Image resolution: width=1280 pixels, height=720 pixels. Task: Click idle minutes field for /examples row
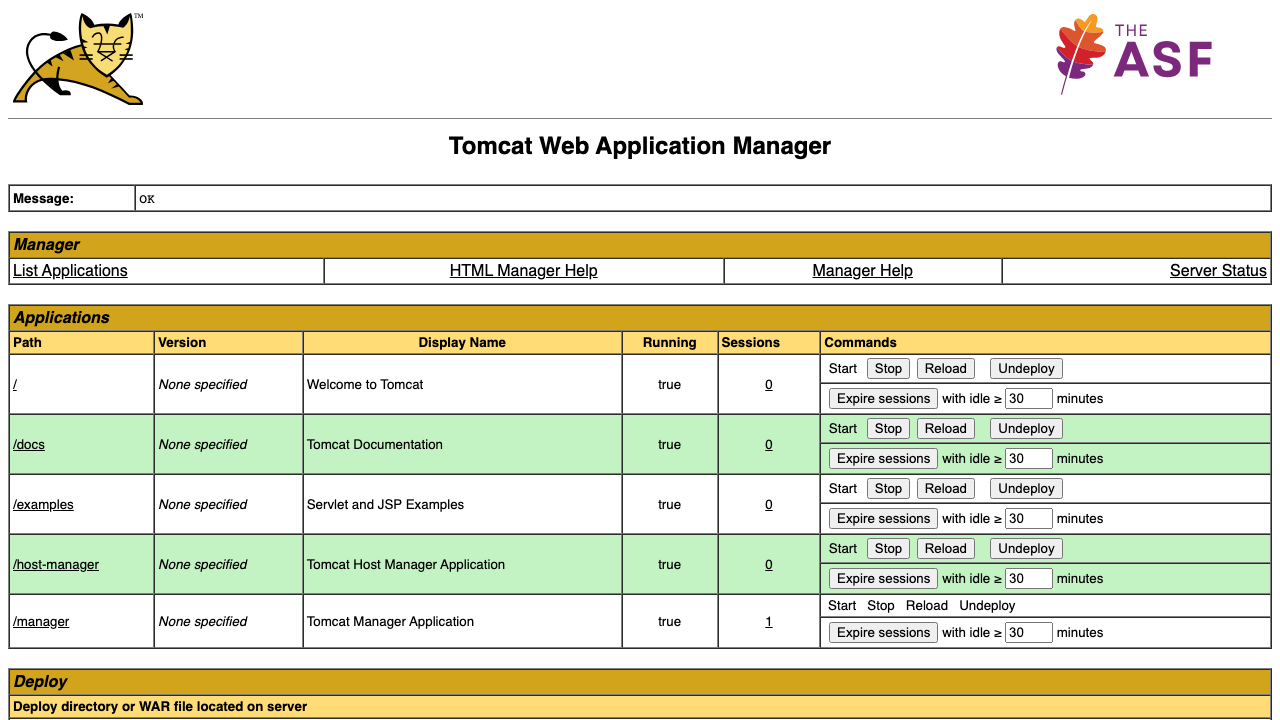(x=1029, y=519)
